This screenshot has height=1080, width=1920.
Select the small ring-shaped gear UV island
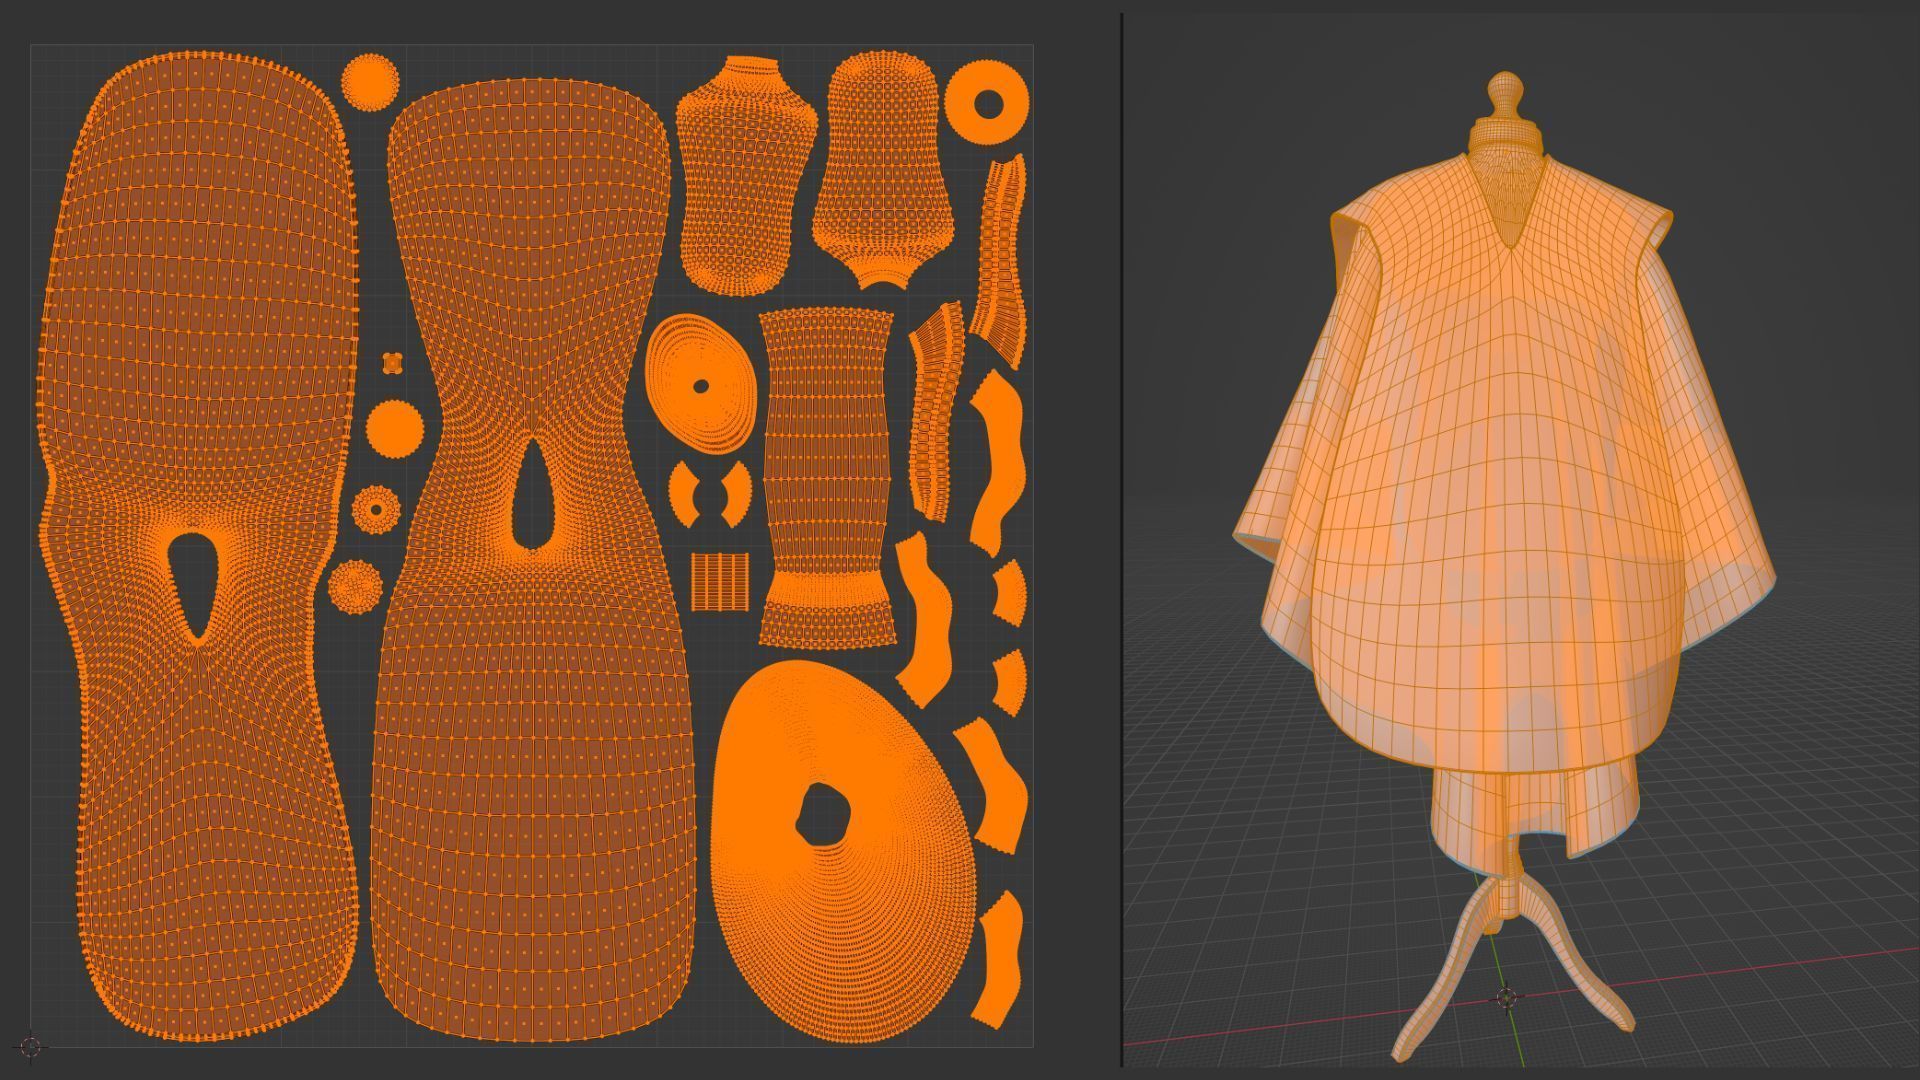tap(376, 509)
